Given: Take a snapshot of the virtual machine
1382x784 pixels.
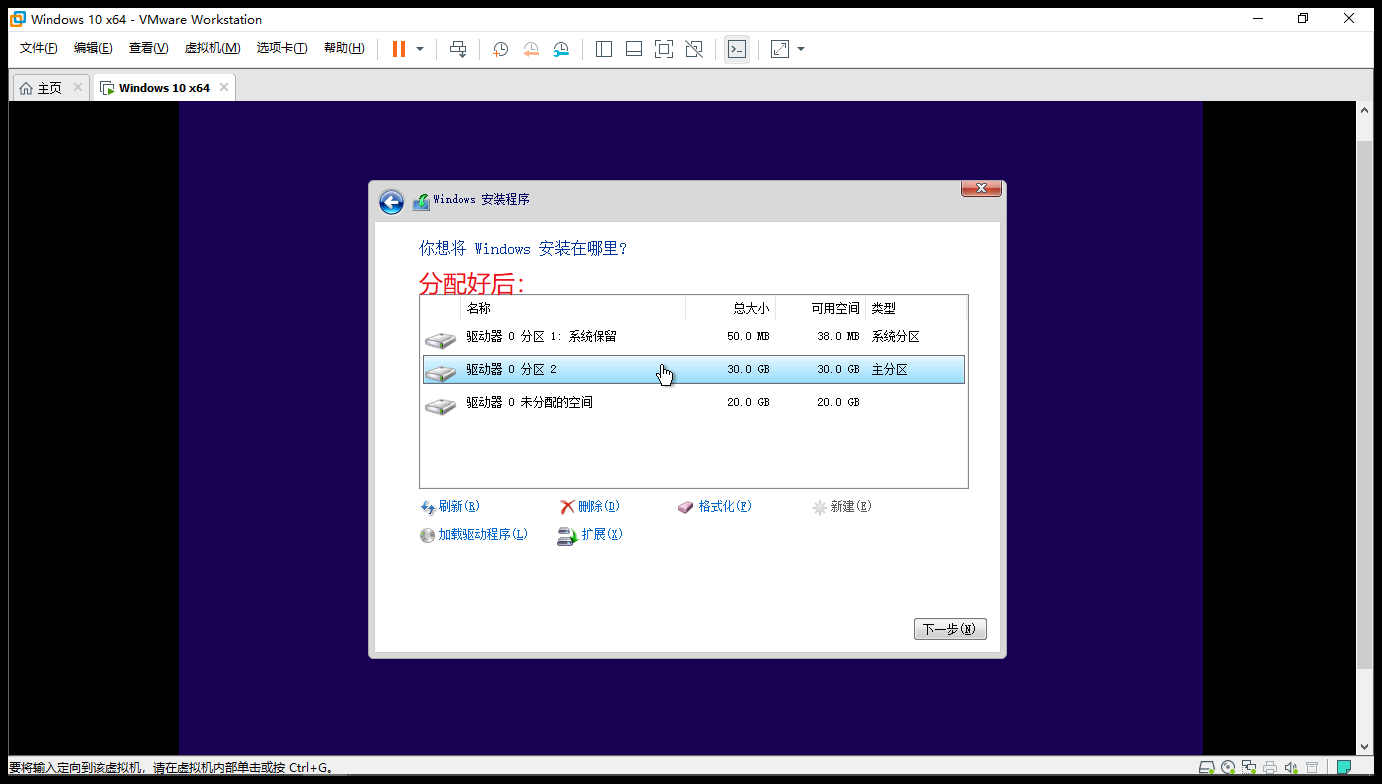Looking at the screenshot, I should [x=501, y=49].
